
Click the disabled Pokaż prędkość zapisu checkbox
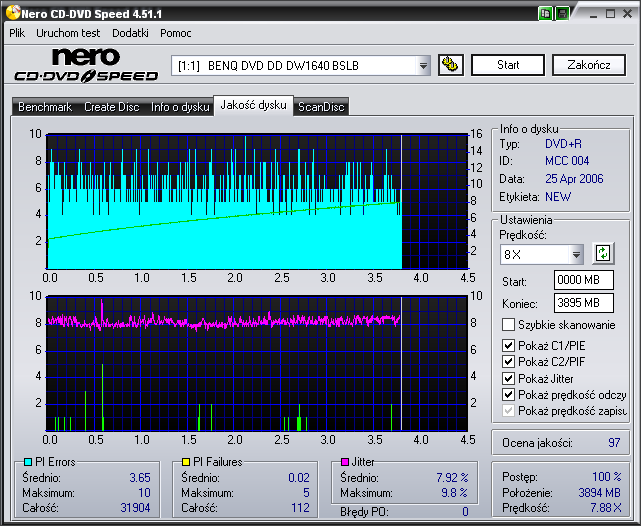tap(508, 410)
